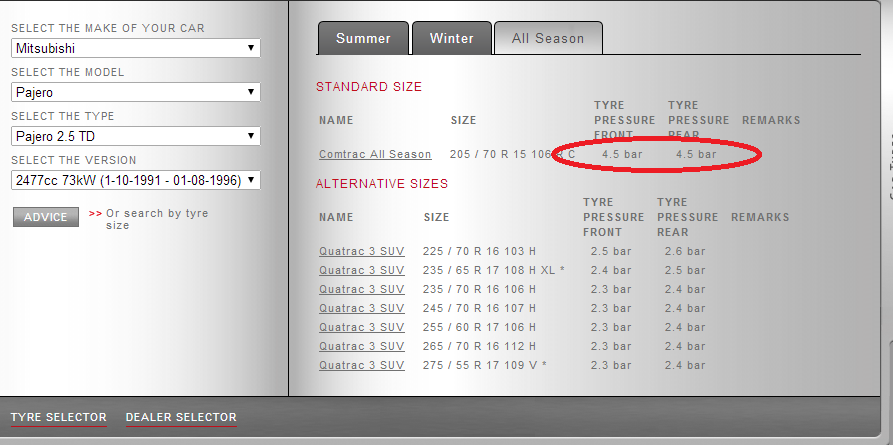Click the STANDARD SIZE heading
This screenshot has height=445, width=893.
(369, 87)
